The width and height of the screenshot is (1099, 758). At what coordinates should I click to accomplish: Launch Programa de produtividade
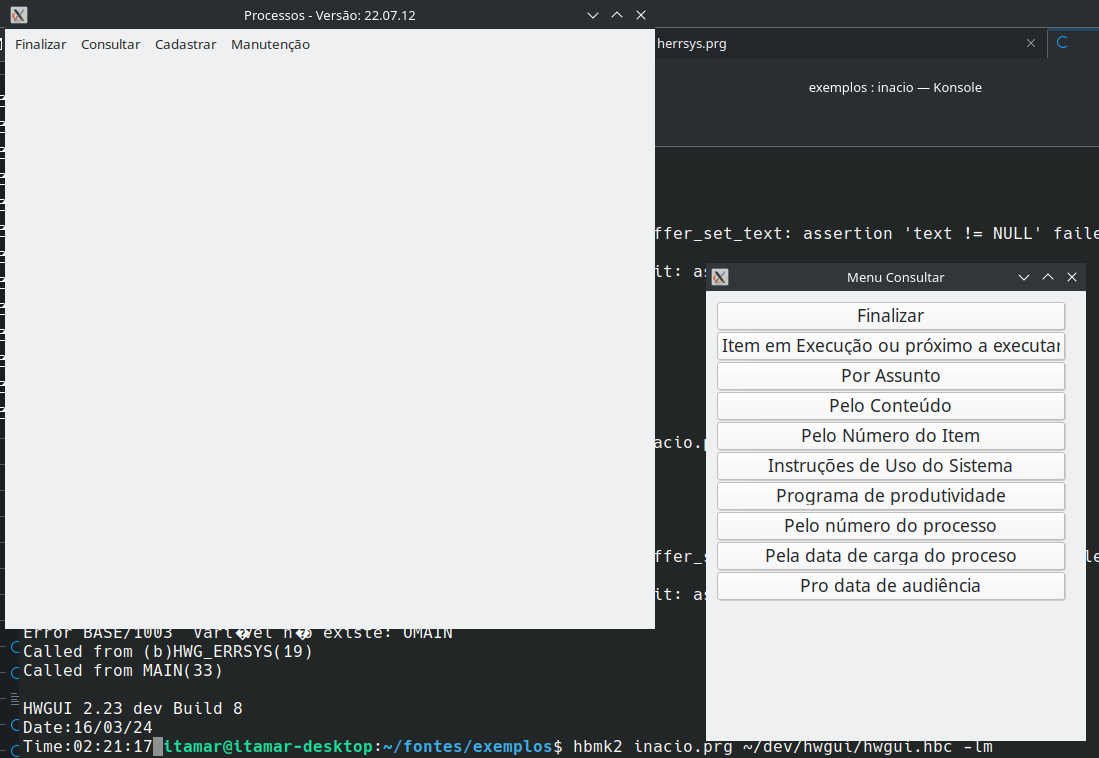pyautogui.click(x=890, y=496)
